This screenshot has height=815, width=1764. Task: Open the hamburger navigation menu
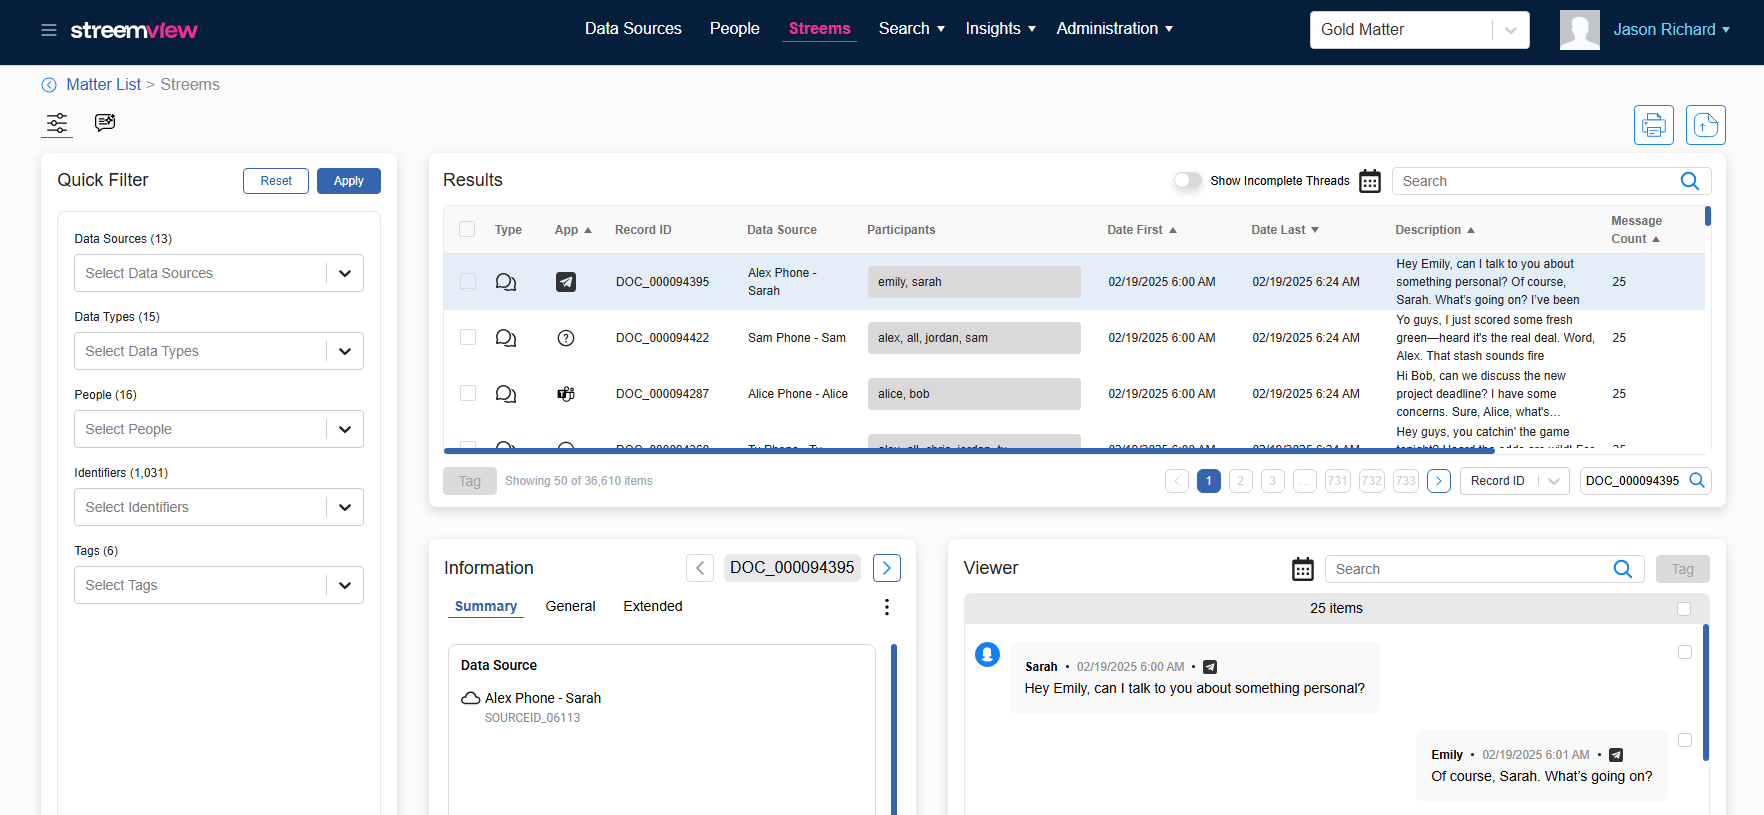point(49,30)
